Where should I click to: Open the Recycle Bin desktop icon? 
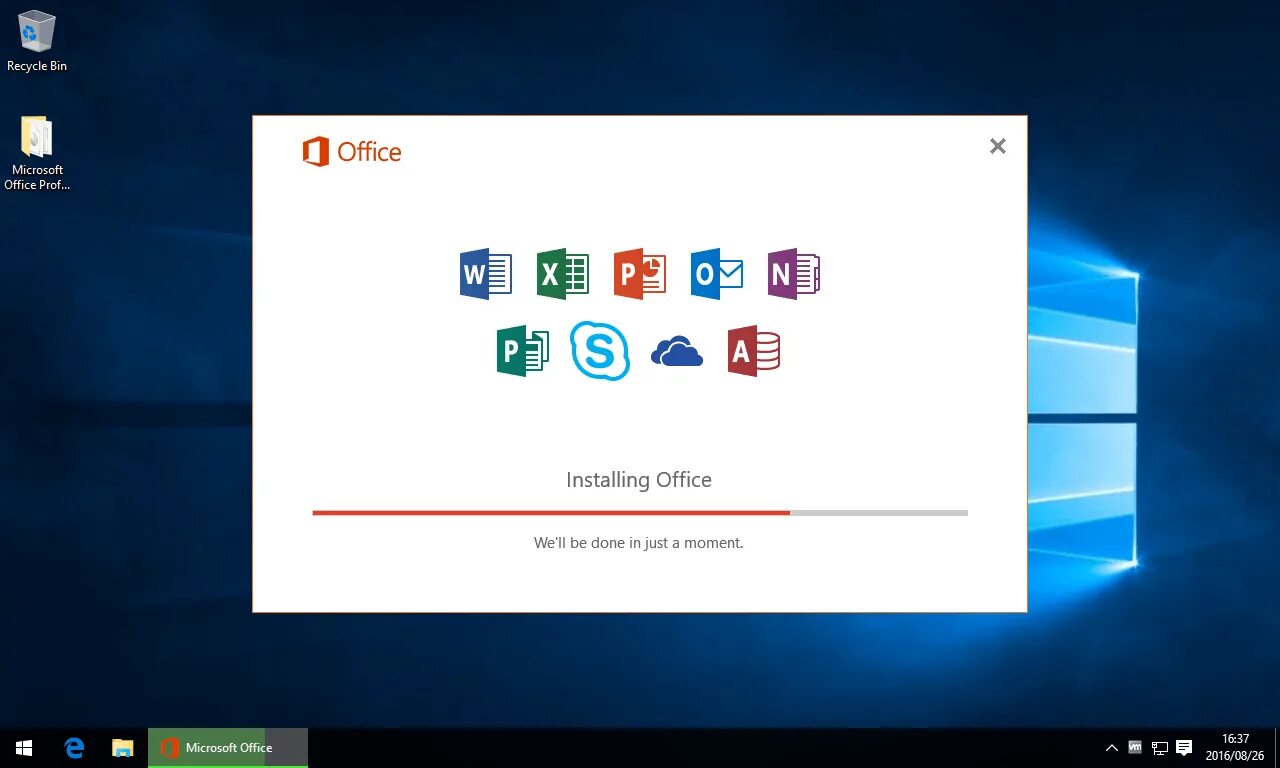pyautogui.click(x=37, y=42)
